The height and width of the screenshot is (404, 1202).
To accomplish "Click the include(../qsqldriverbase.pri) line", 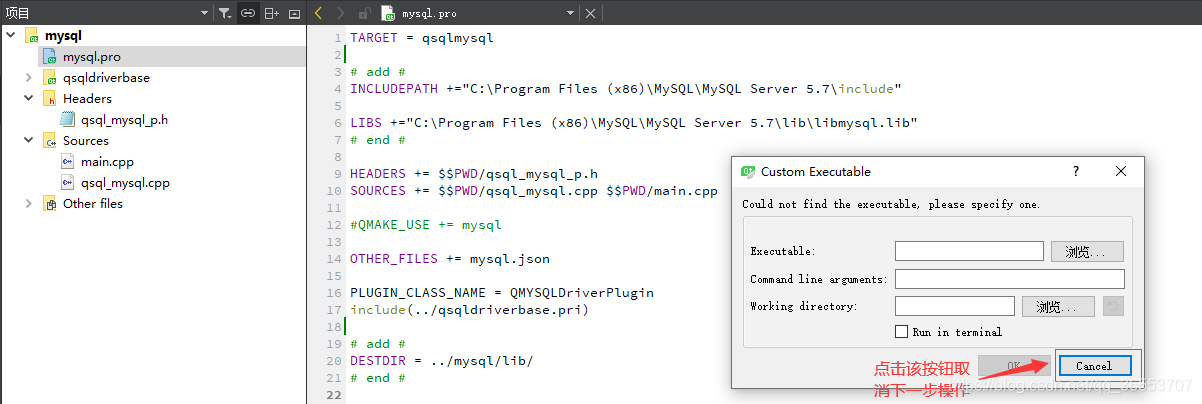I will click(470, 310).
